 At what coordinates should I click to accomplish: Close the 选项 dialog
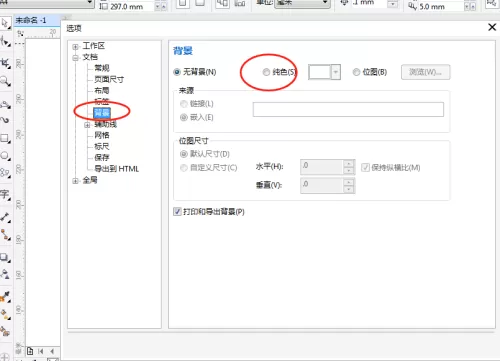492,27
